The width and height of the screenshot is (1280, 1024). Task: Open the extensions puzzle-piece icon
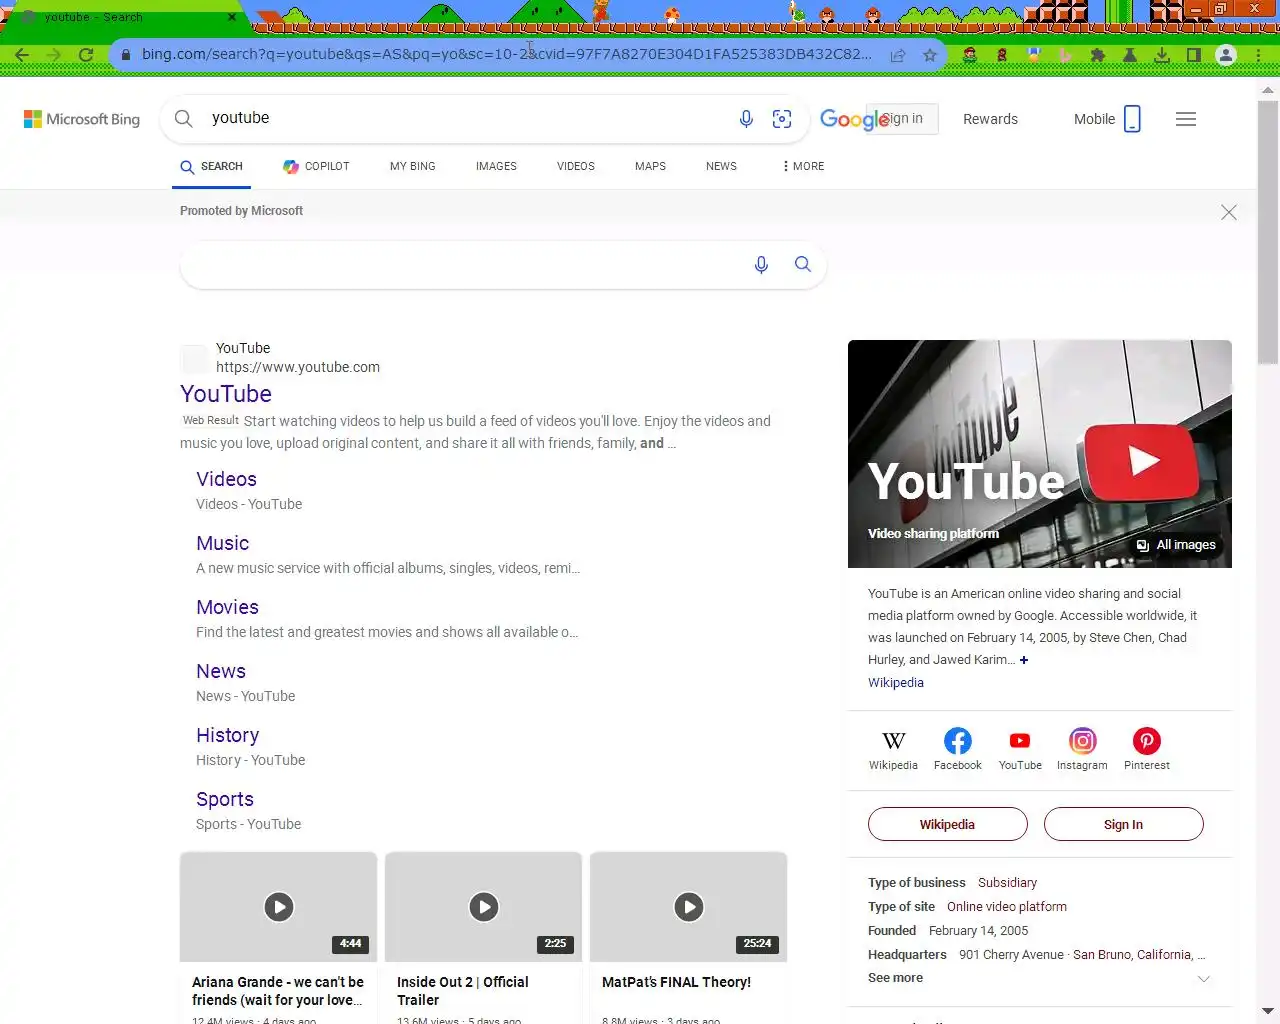pos(1098,55)
